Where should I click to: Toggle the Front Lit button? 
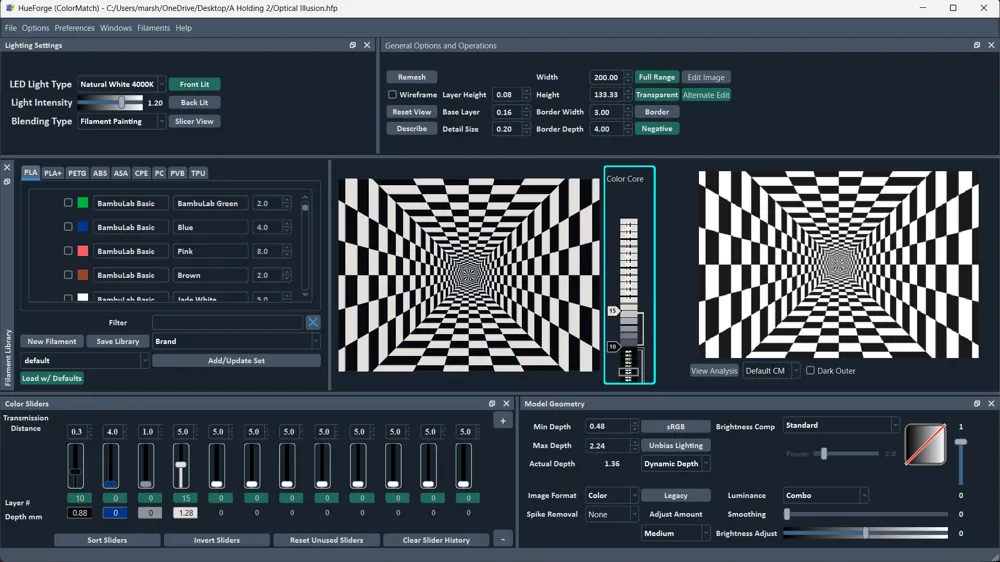click(194, 84)
